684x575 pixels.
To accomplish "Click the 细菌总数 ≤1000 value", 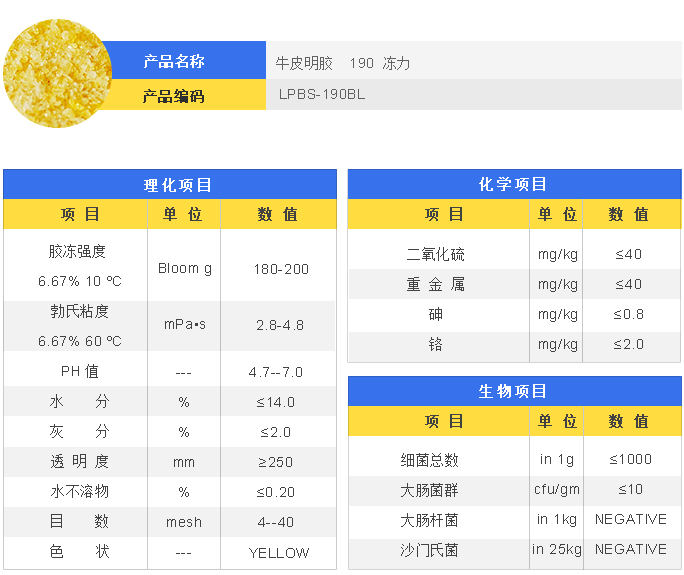I will coord(630,459).
